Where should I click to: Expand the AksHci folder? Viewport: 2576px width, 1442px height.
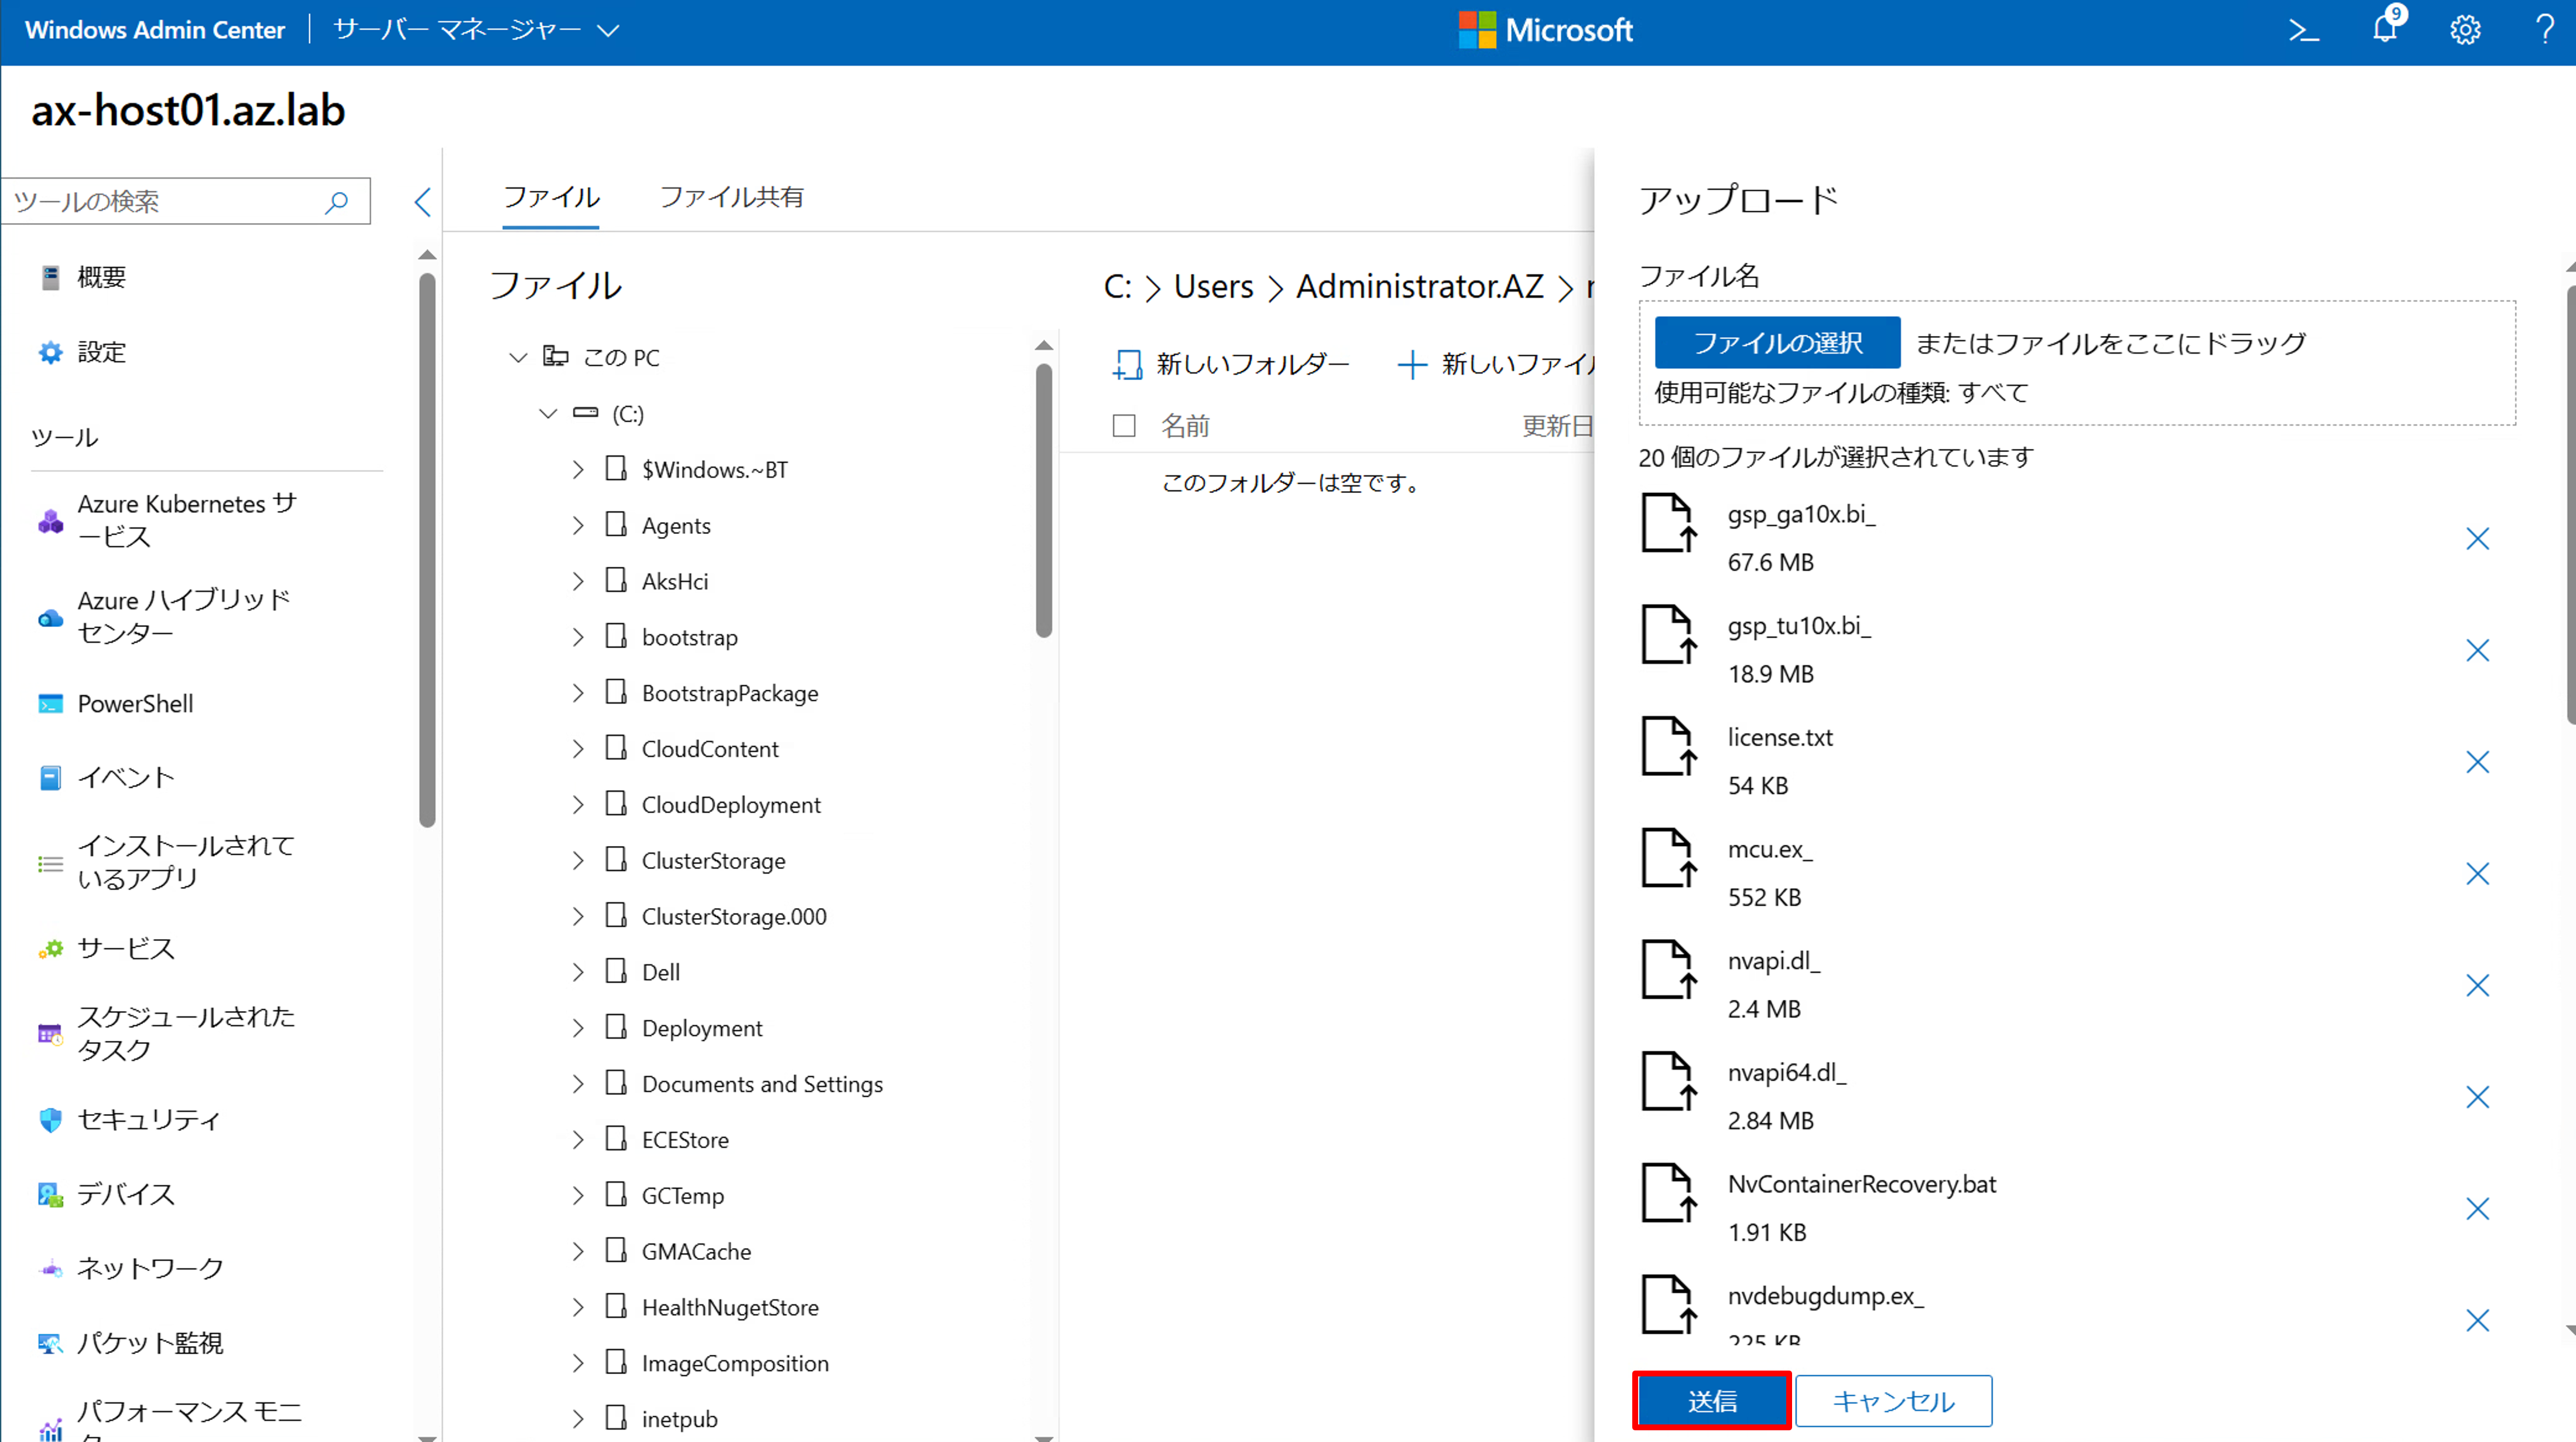578,581
